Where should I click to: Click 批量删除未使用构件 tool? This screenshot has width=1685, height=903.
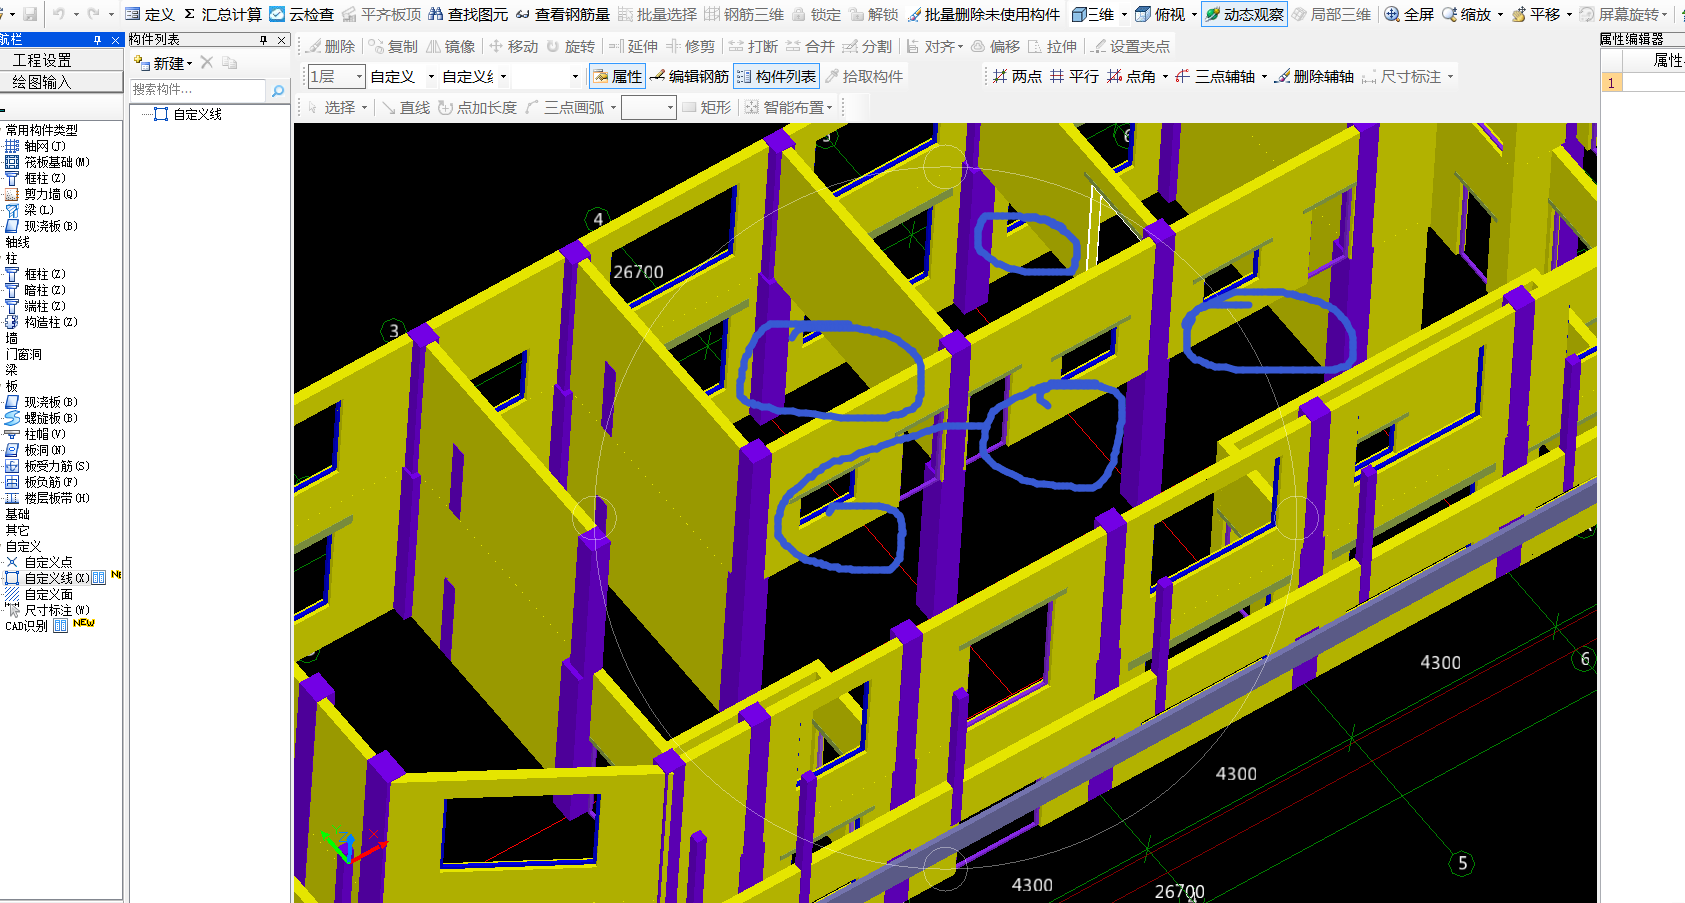984,14
